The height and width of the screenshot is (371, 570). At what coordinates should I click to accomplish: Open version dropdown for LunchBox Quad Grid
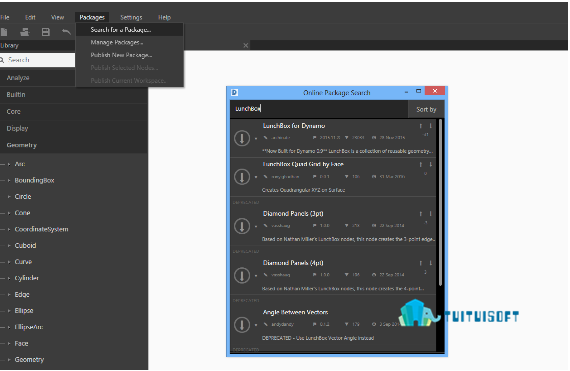(x=256, y=177)
